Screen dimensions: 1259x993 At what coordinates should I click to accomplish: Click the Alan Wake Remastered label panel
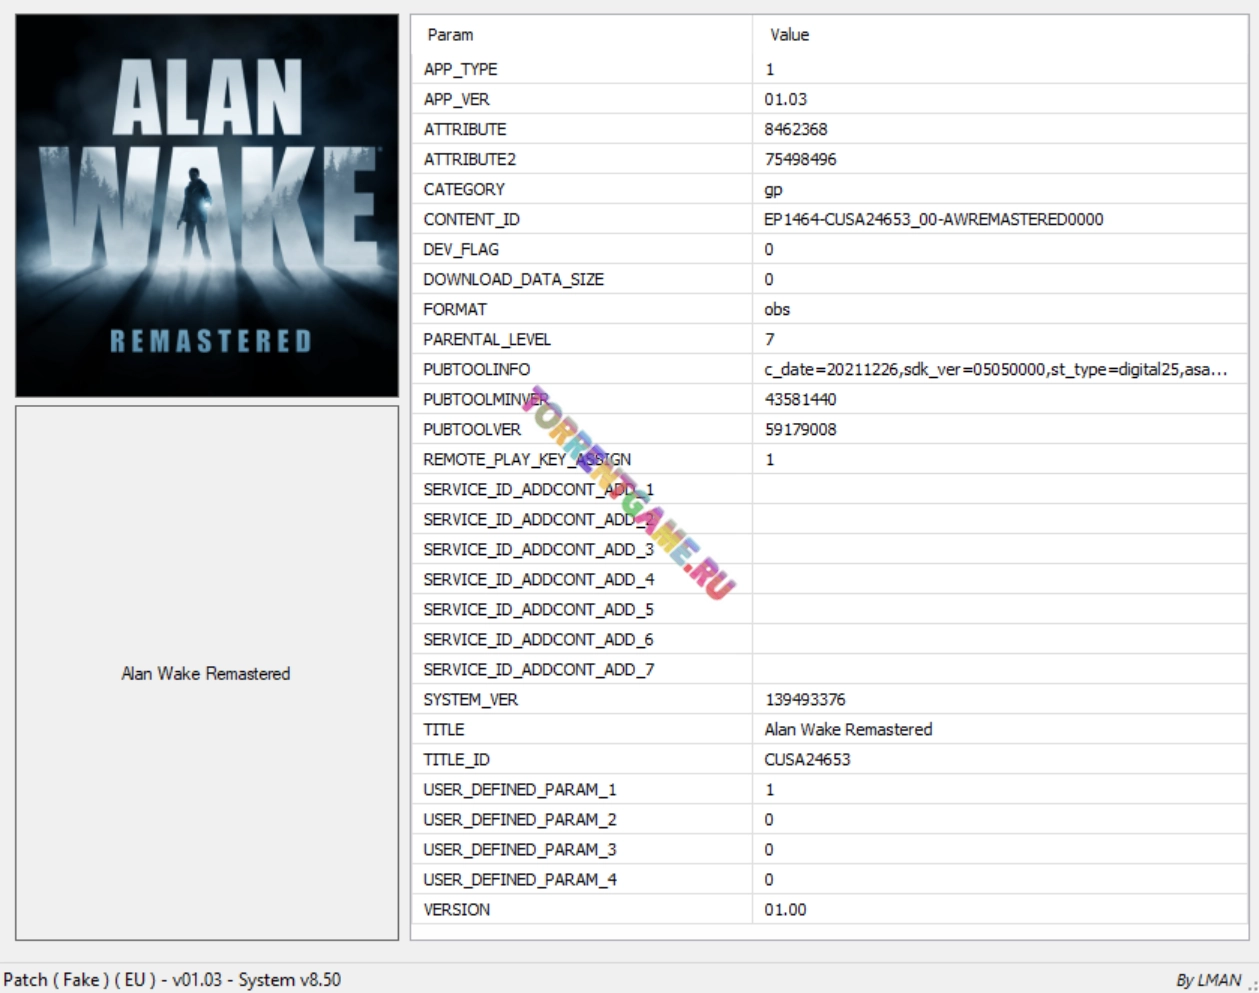point(206,673)
